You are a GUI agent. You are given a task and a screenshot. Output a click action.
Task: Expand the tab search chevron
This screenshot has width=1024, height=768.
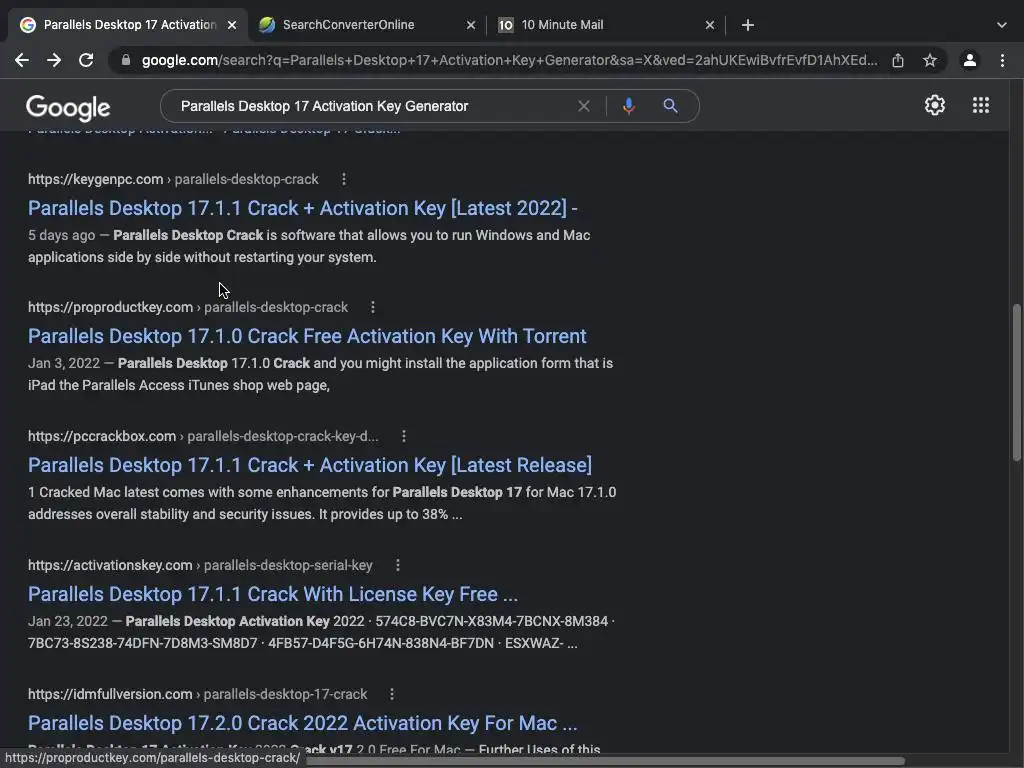pyautogui.click(x=1002, y=25)
